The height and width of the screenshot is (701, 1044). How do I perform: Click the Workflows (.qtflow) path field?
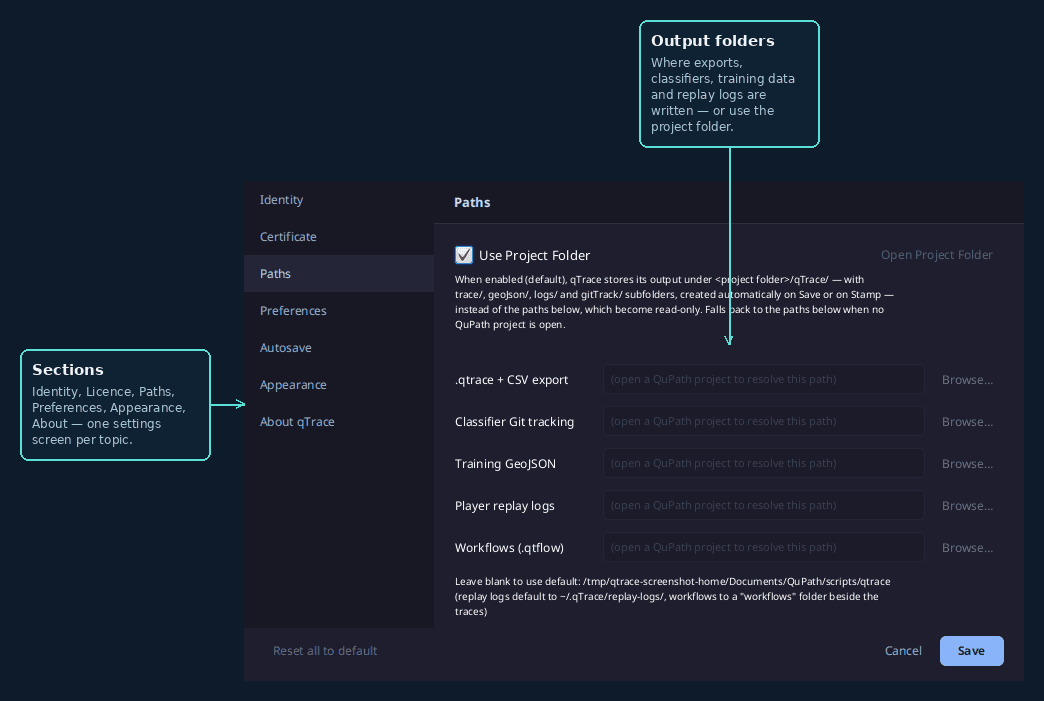[764, 547]
